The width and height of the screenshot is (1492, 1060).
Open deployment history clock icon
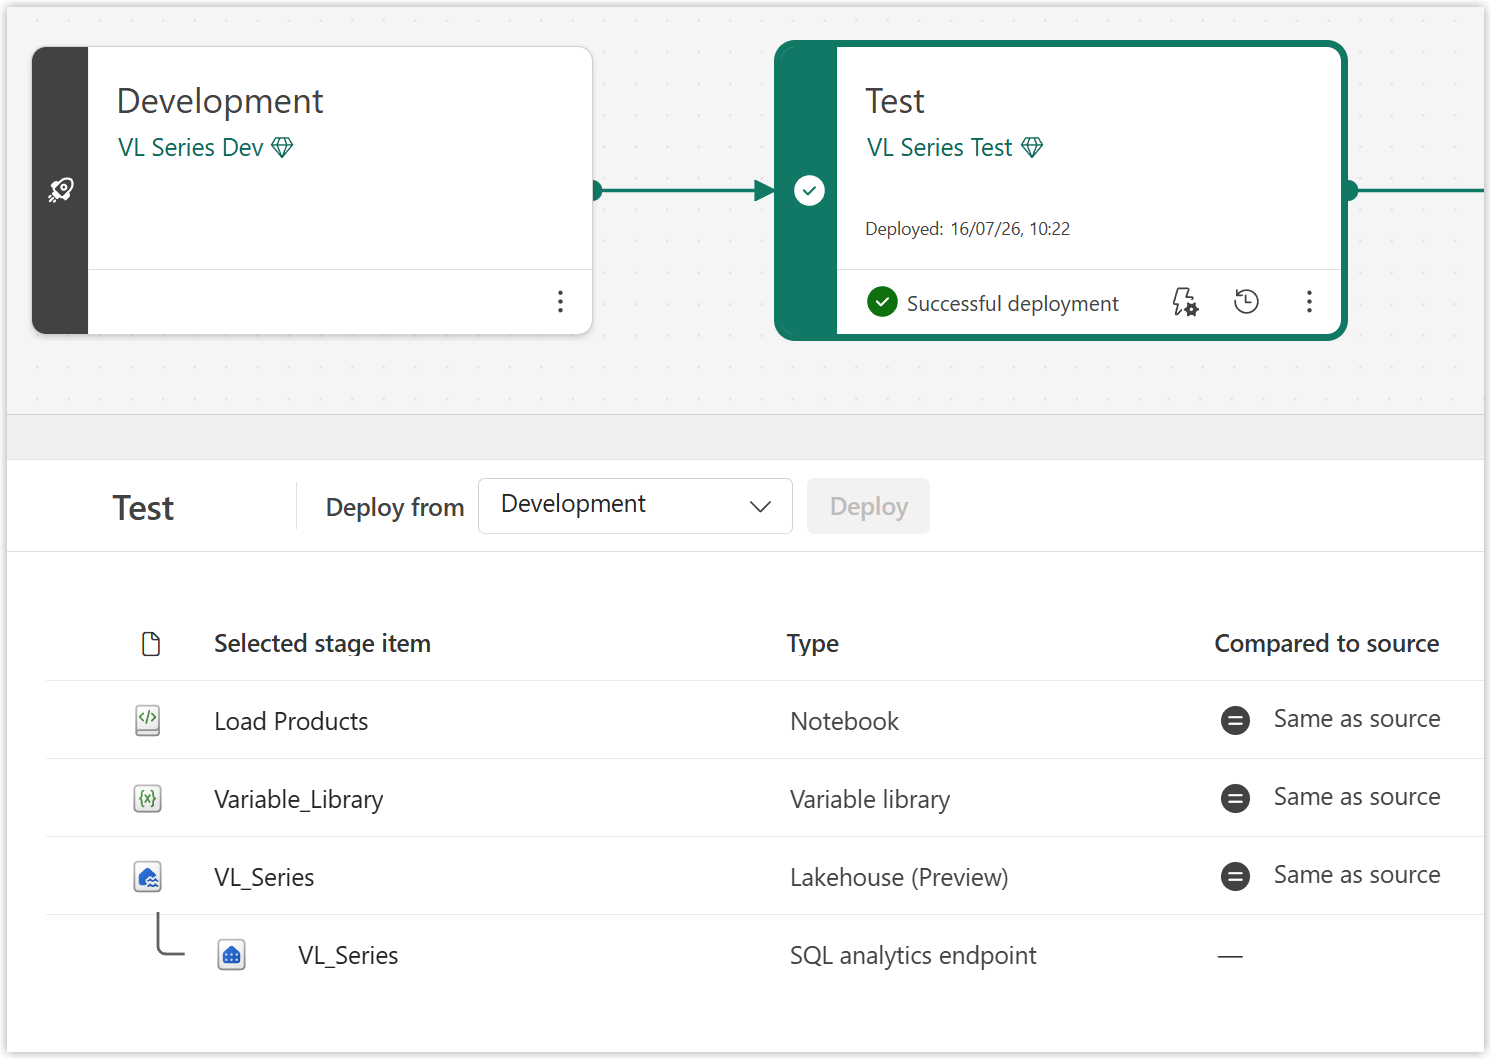(1246, 301)
